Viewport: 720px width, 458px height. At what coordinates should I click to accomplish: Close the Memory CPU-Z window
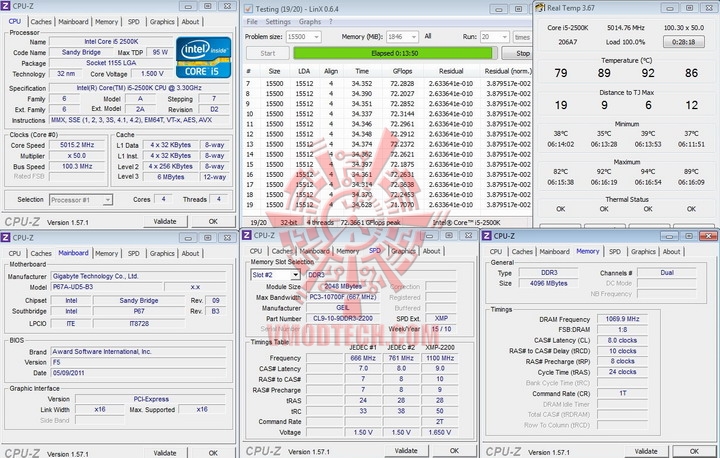tap(708, 236)
